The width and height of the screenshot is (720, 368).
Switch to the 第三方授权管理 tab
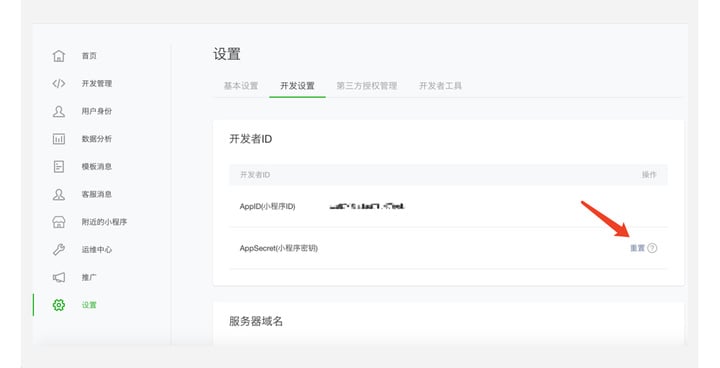tap(367, 86)
